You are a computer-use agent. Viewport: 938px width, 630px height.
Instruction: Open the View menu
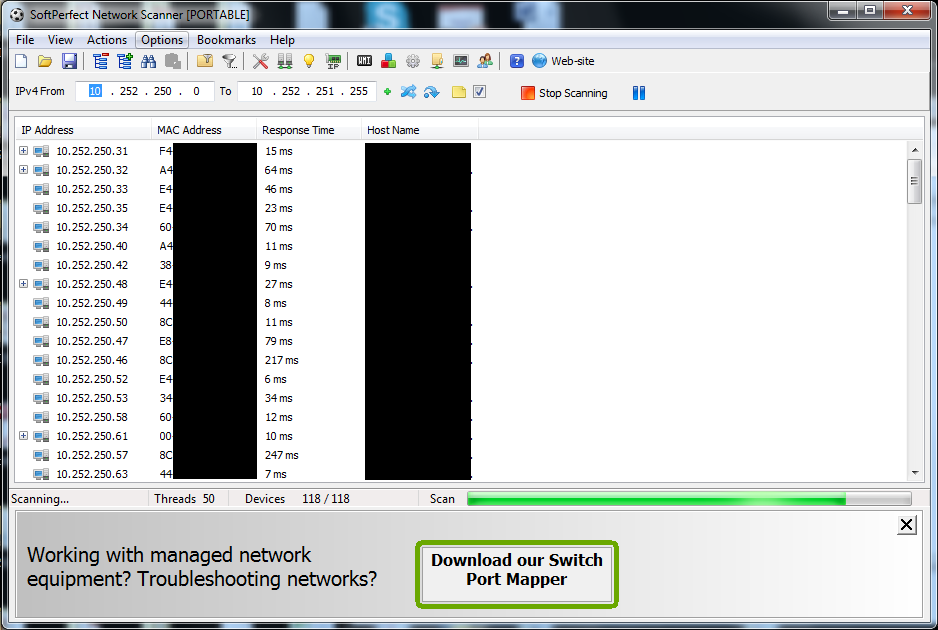[x=60, y=40]
